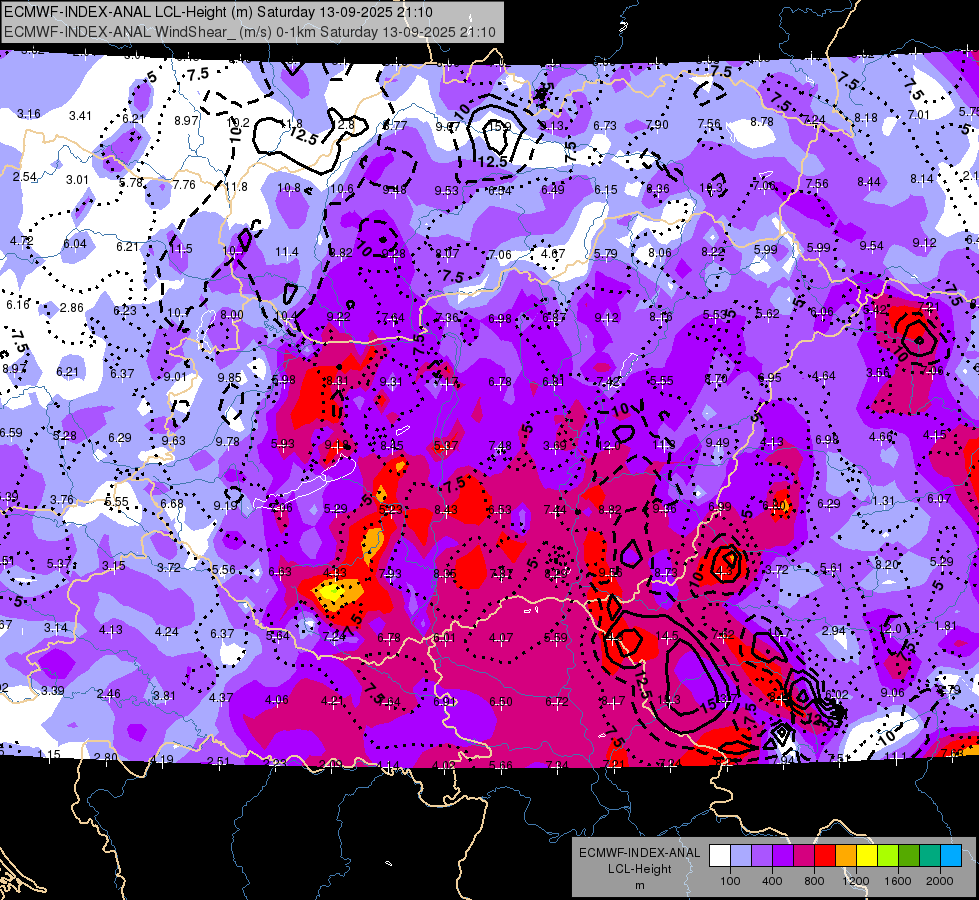The height and width of the screenshot is (900, 979).
Task: Click the legend tick label '1600'
Action: coord(898,881)
